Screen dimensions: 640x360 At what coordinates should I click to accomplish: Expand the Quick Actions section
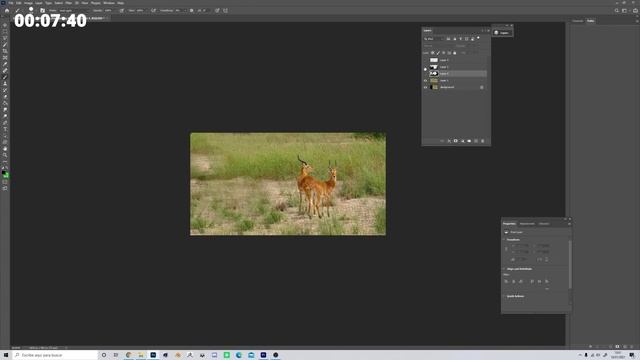tap(504, 296)
